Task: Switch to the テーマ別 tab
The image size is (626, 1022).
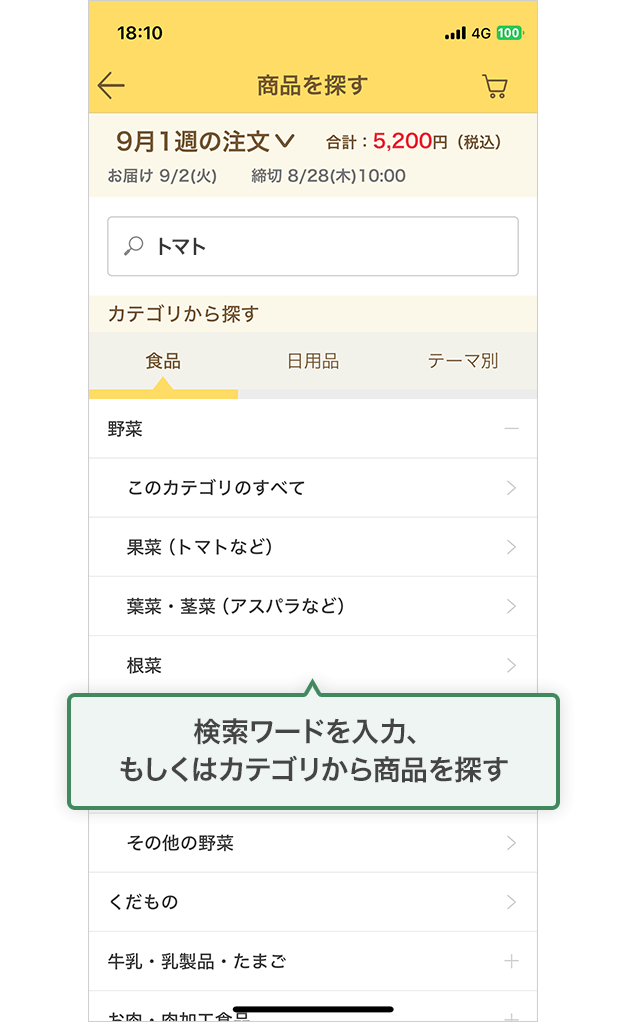Action: [463, 361]
